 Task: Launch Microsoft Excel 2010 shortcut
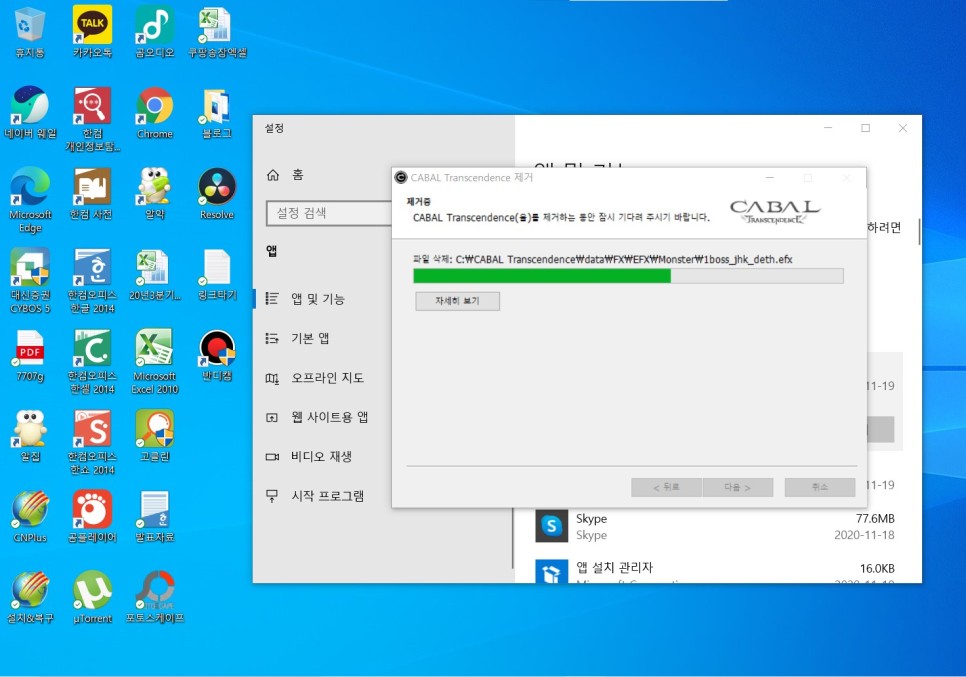[155, 362]
